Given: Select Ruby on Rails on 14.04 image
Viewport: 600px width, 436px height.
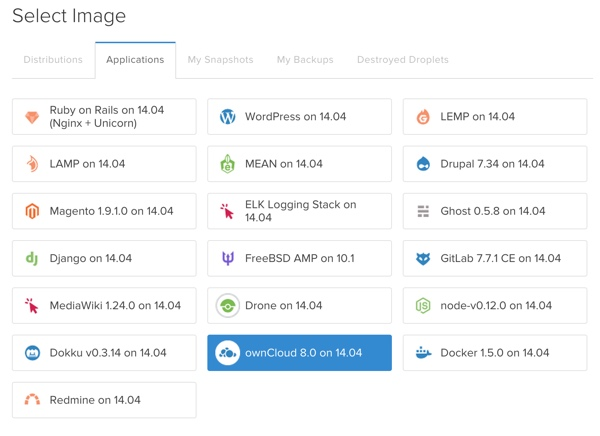Looking at the screenshot, I should click(104, 117).
